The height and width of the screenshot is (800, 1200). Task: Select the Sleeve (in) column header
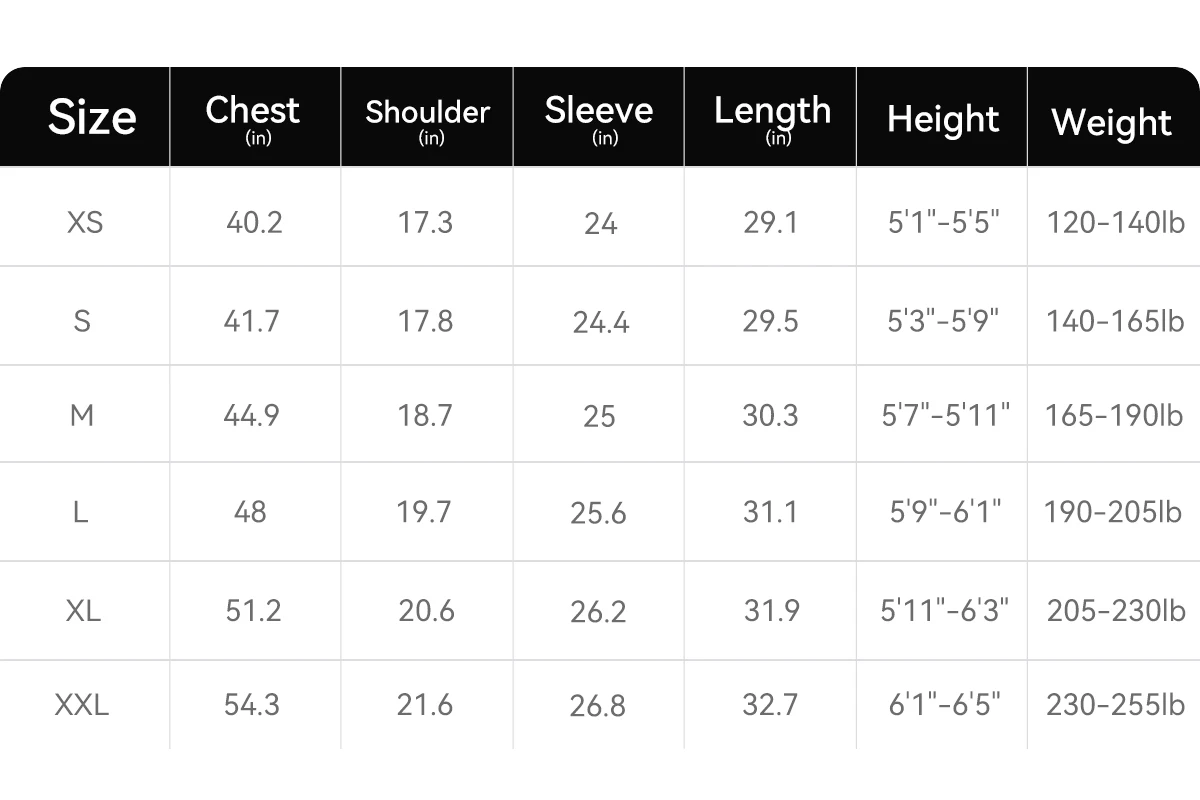tap(599, 118)
